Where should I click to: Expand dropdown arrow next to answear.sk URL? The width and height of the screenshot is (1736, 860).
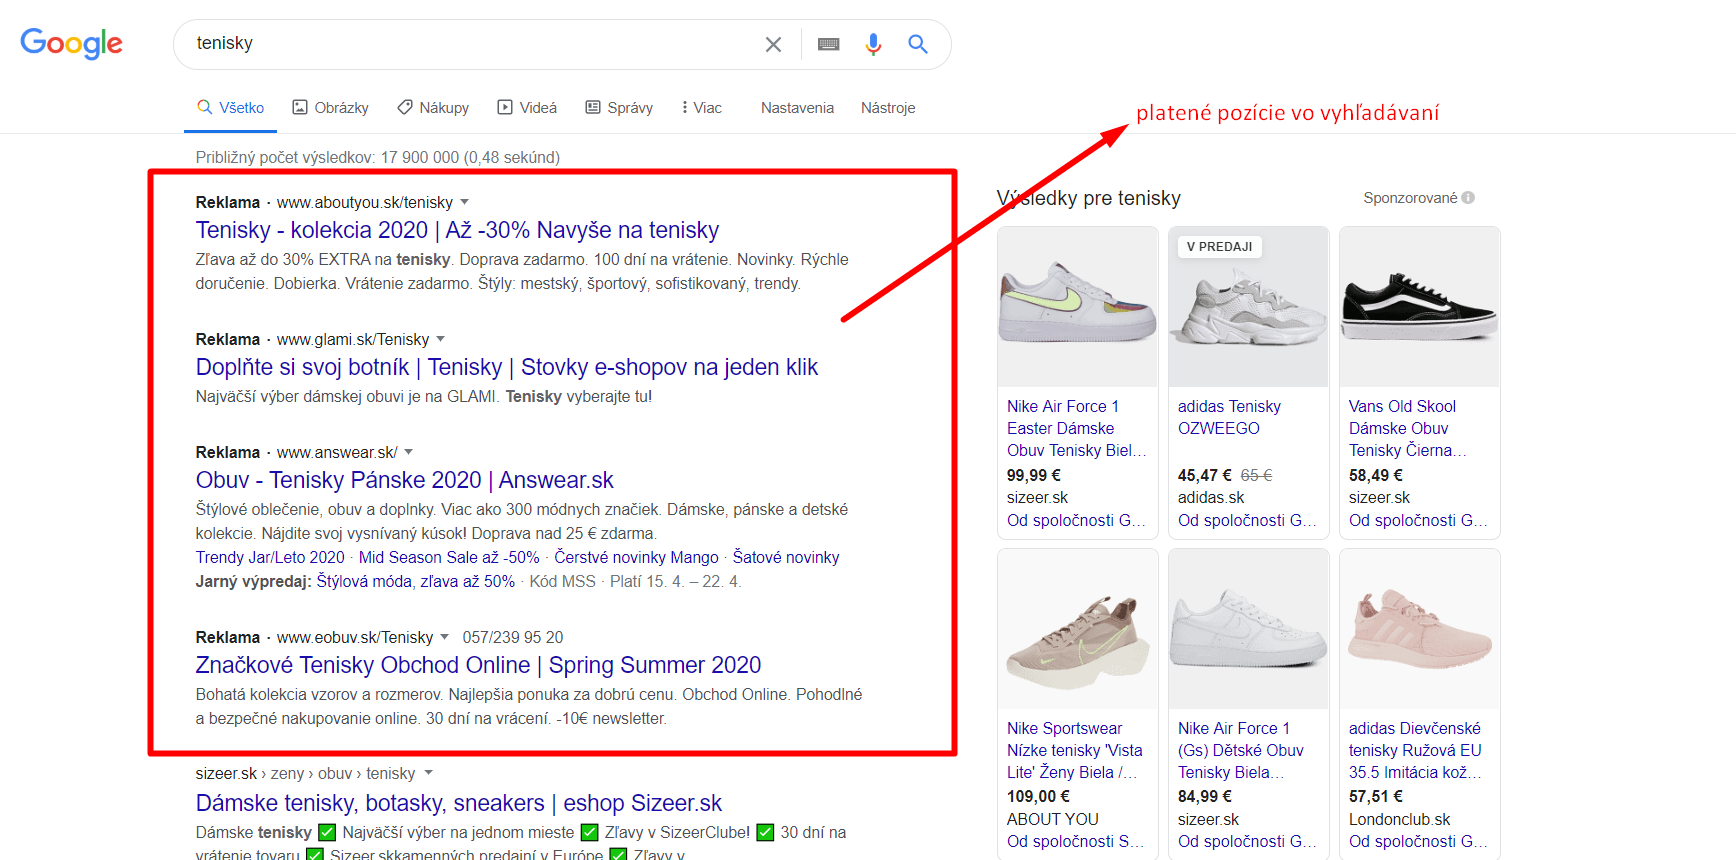408,452
